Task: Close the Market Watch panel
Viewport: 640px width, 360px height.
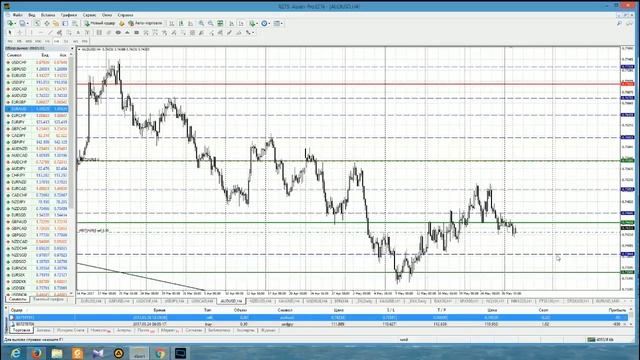Action: coord(72,48)
